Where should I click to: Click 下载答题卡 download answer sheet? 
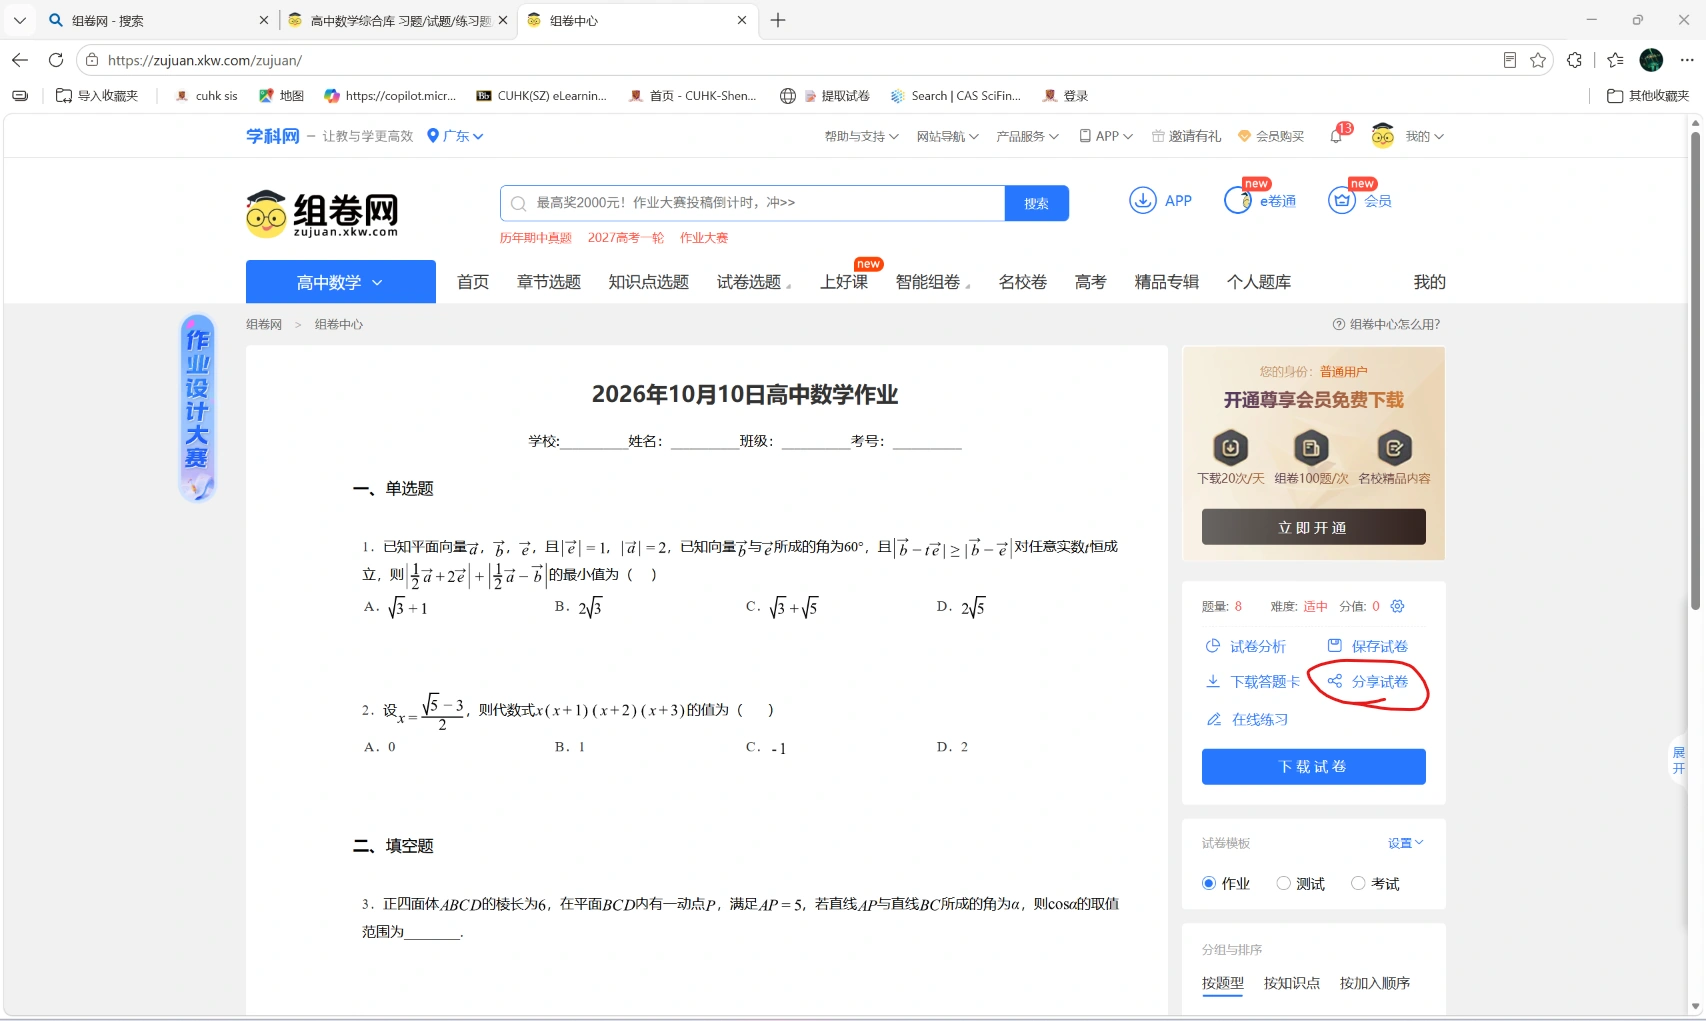[1253, 682]
